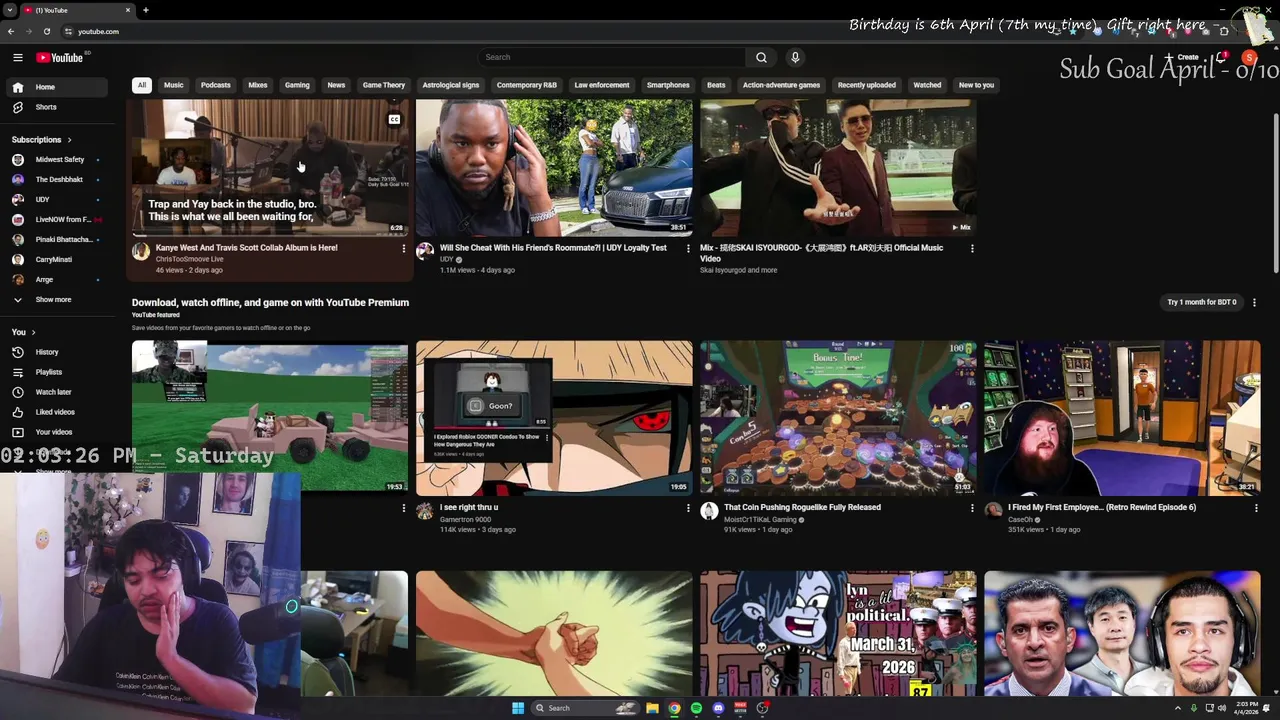Open I Fired My First Employee thumbnail

click(1122, 418)
